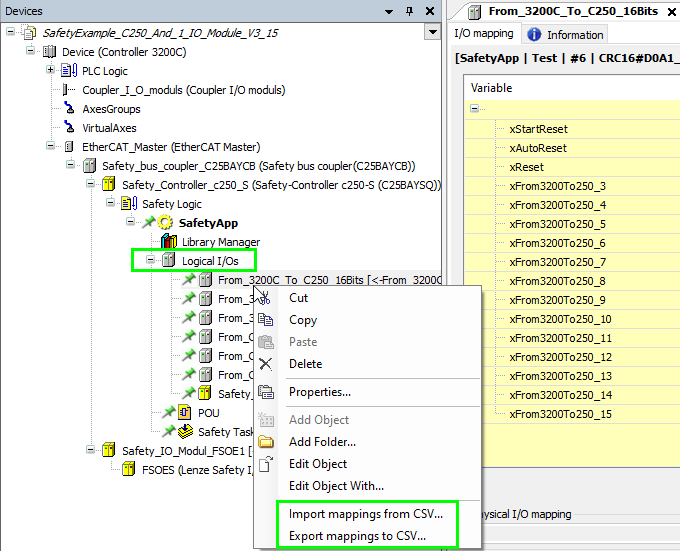
Task: Click the VirtualAxes icon
Action: pos(69,127)
